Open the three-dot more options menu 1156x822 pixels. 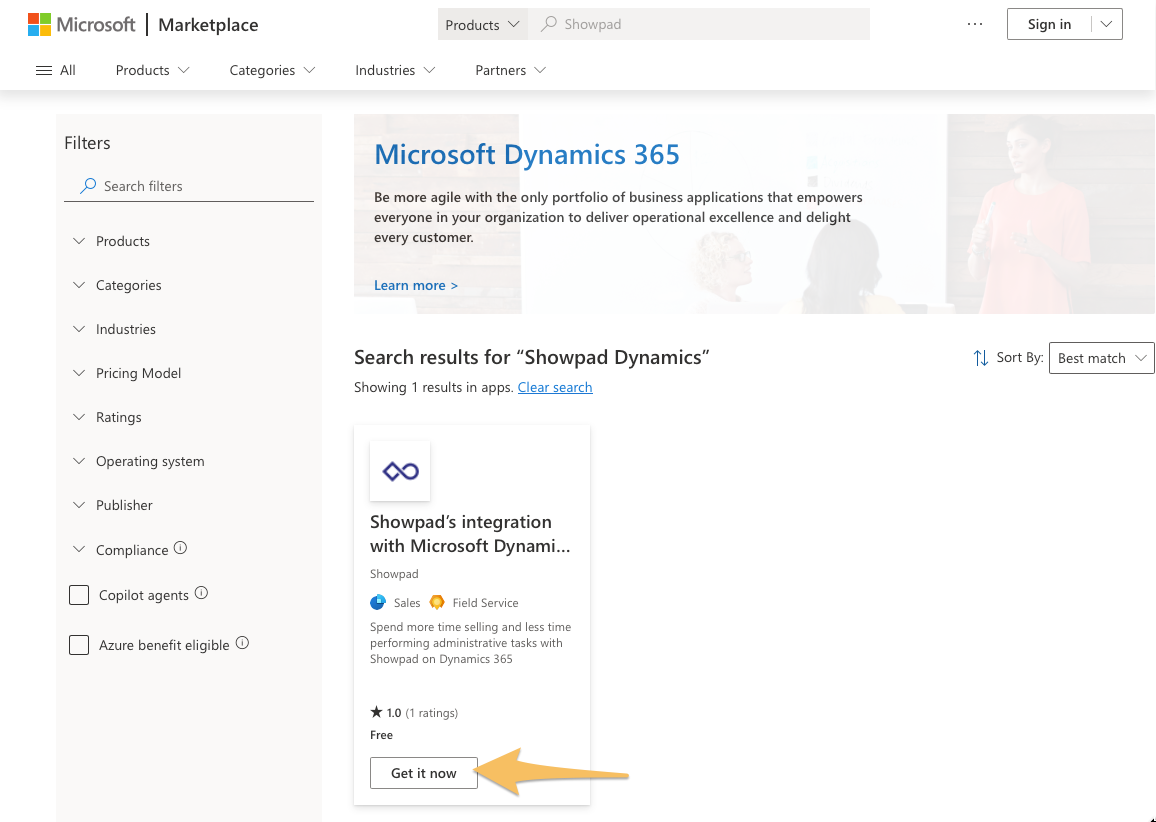coord(975,24)
